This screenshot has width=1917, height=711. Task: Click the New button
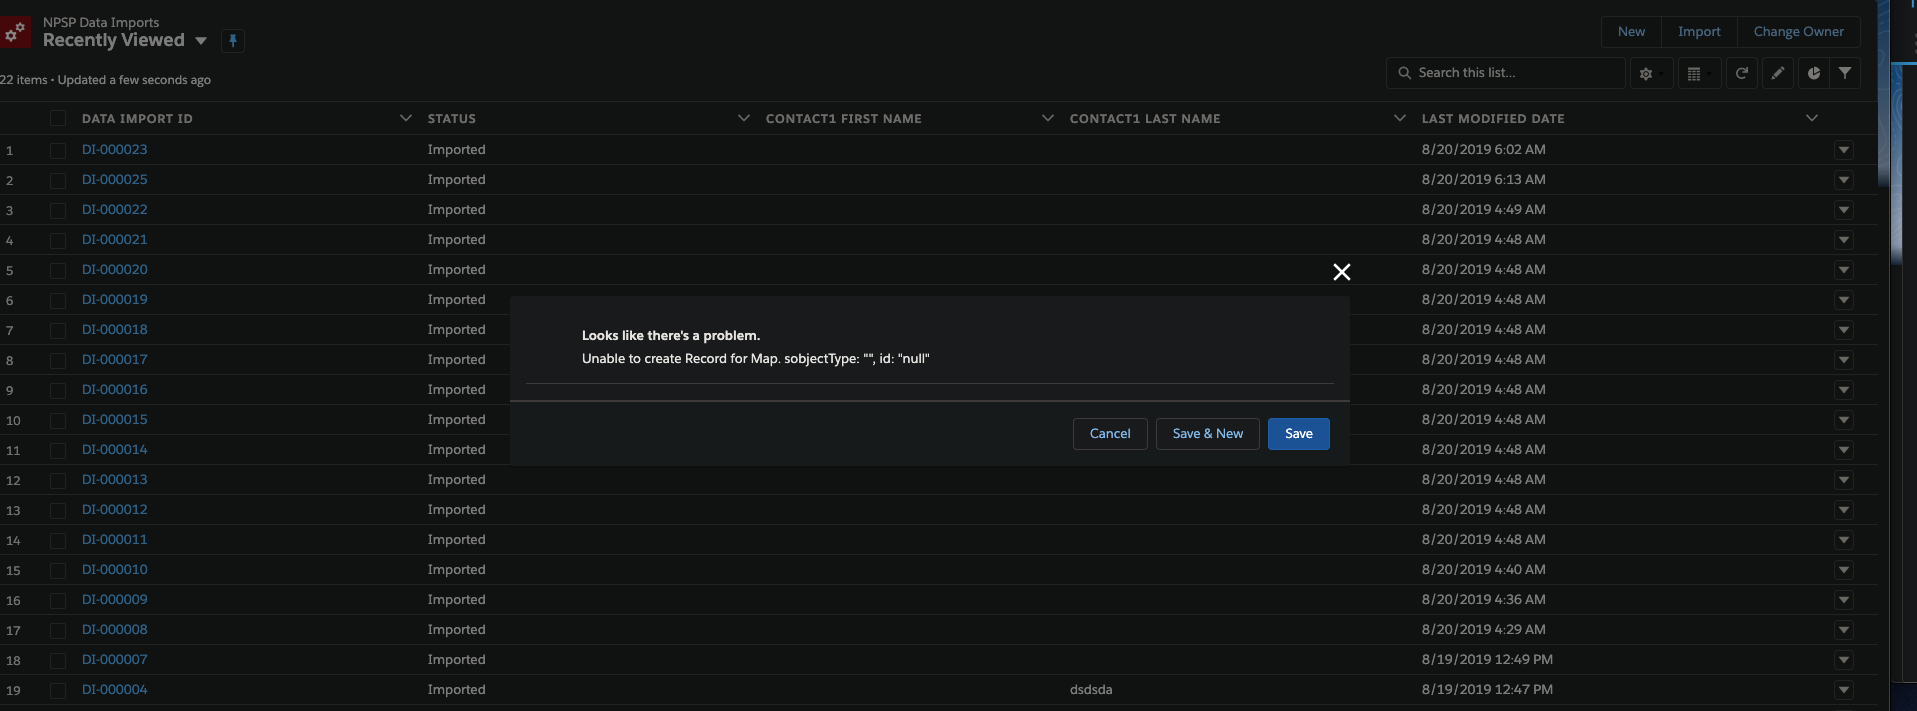click(x=1631, y=32)
